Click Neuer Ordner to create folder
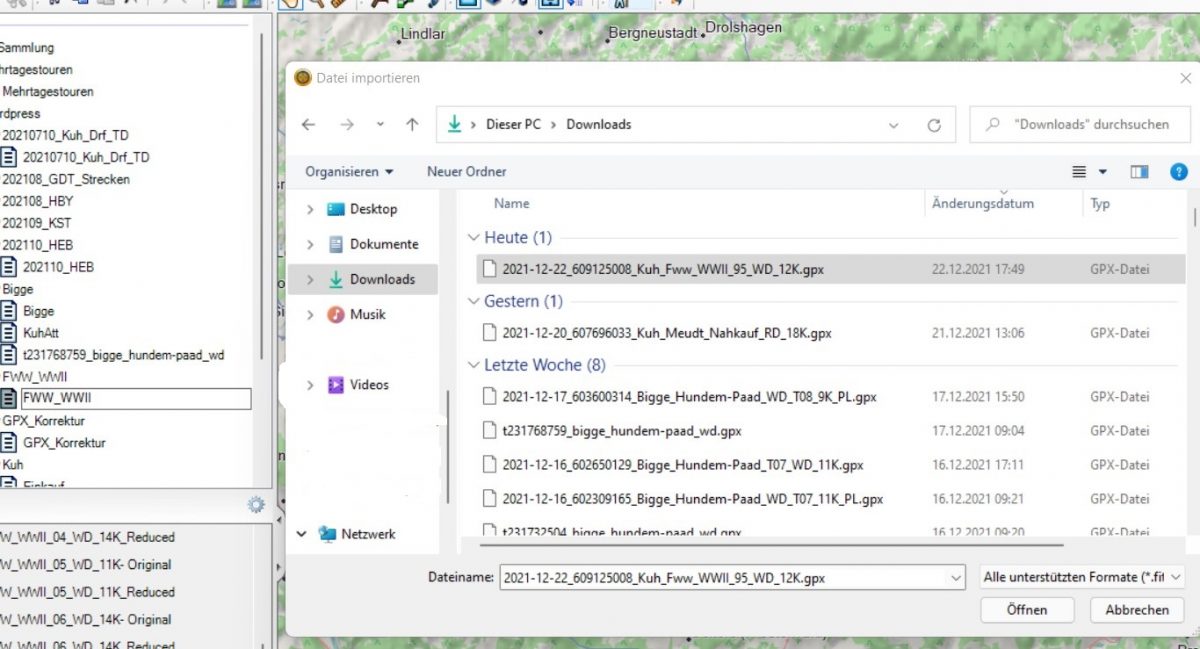 click(466, 172)
